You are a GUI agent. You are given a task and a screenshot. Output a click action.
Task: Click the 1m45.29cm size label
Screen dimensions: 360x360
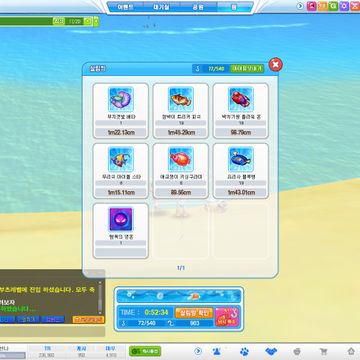click(x=181, y=132)
